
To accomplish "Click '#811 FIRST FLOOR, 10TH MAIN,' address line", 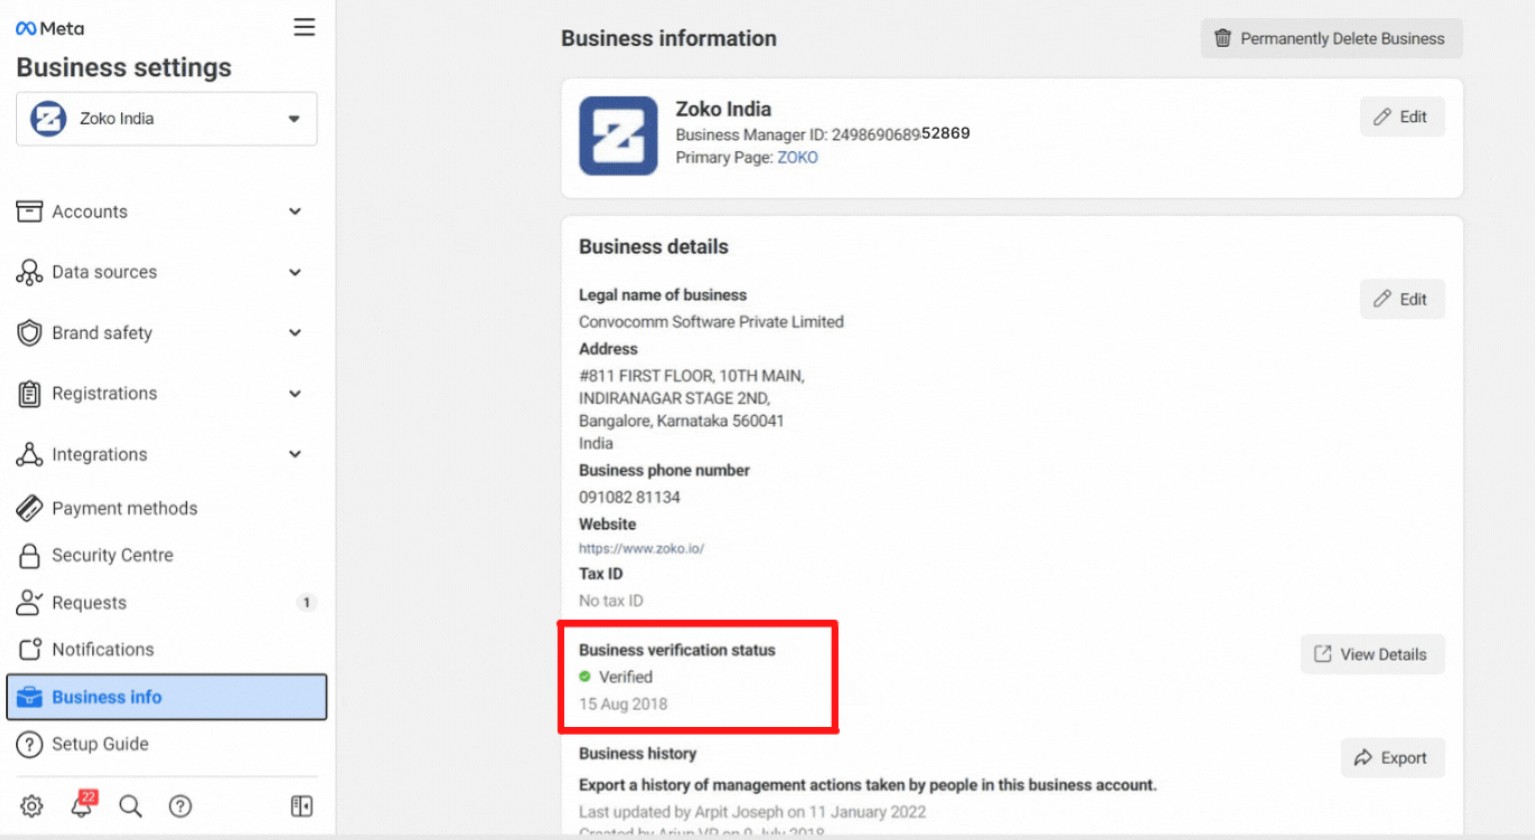I will 691,376.
